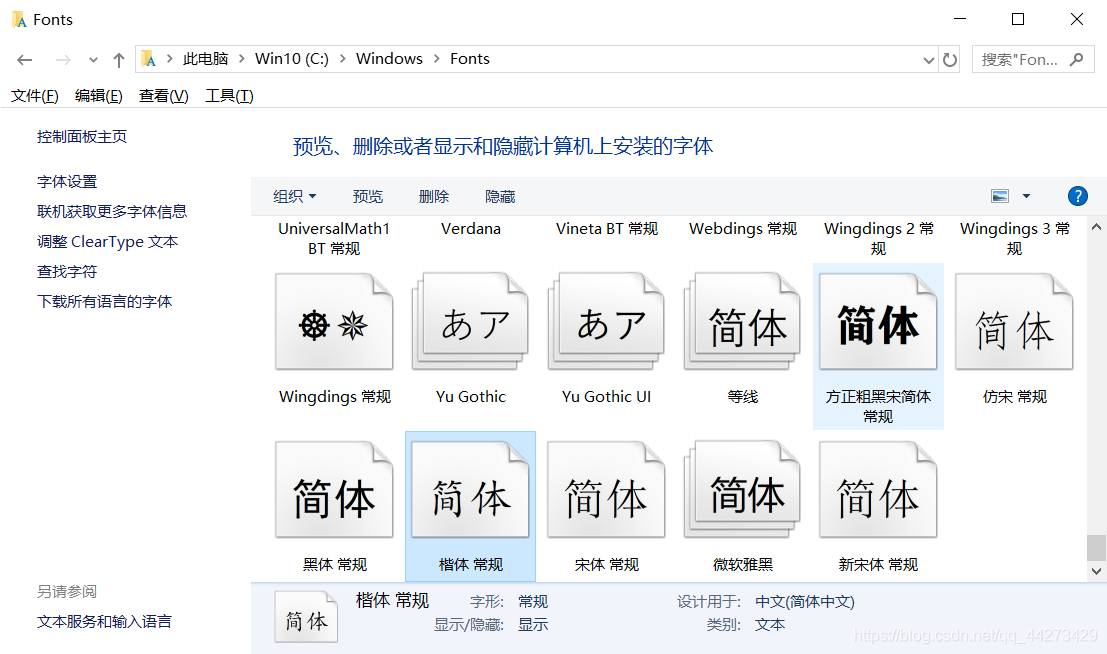Image resolution: width=1107 pixels, height=654 pixels.
Task: Click the scrollbar down arrow
Action: [1096, 571]
